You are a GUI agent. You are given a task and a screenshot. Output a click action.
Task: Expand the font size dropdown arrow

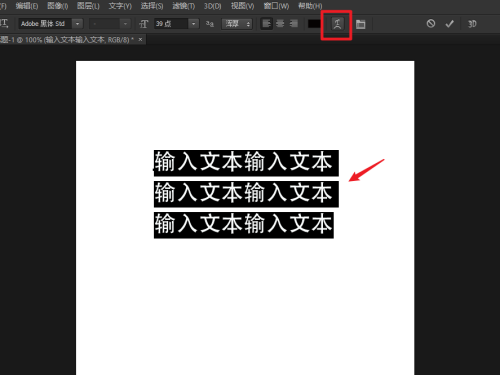pyautogui.click(x=193, y=24)
